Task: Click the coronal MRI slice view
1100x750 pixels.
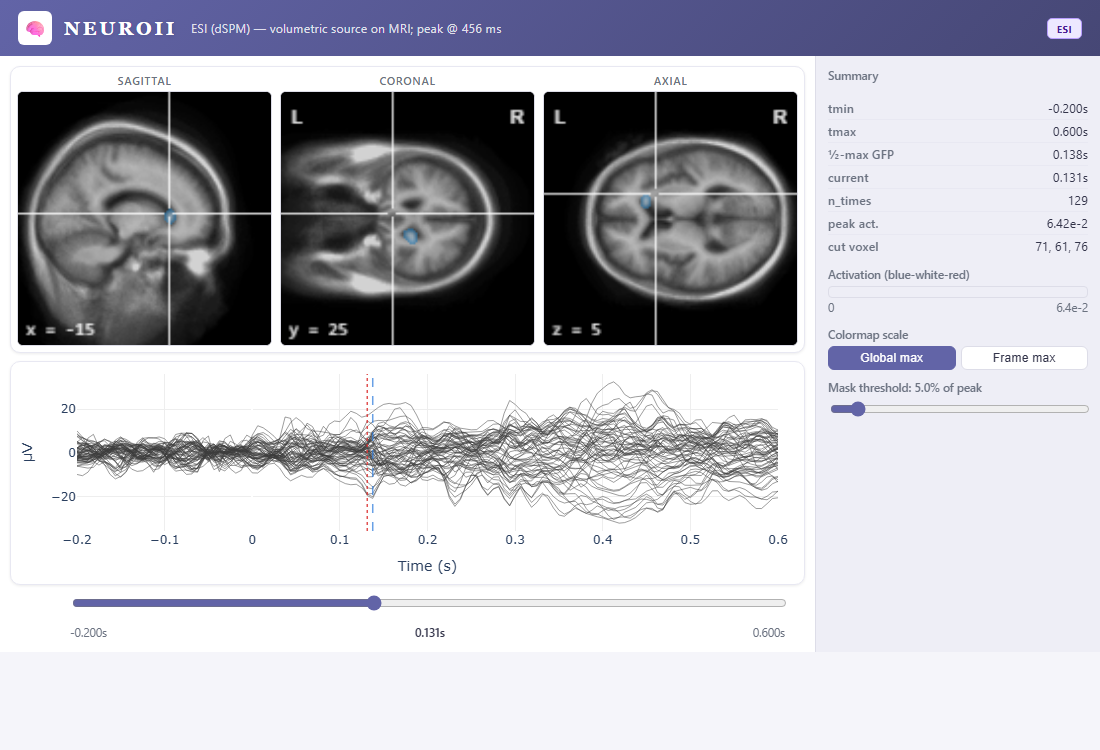Action: tap(407, 218)
